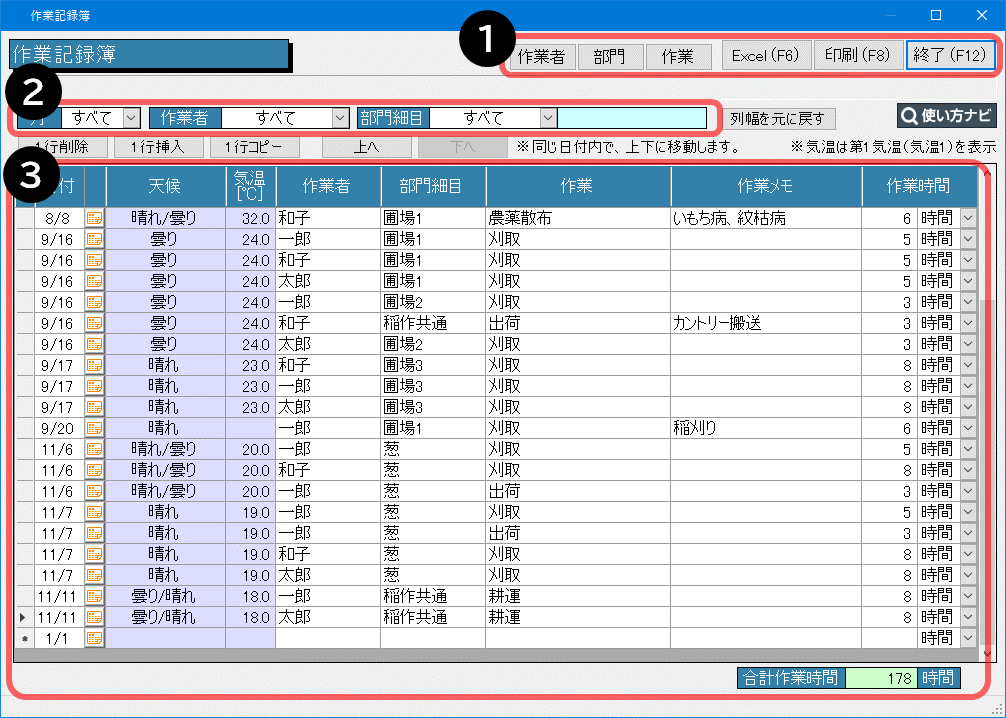
Task: Open the calendar icon in the 11/6 和子 row
Action: tap(95, 469)
